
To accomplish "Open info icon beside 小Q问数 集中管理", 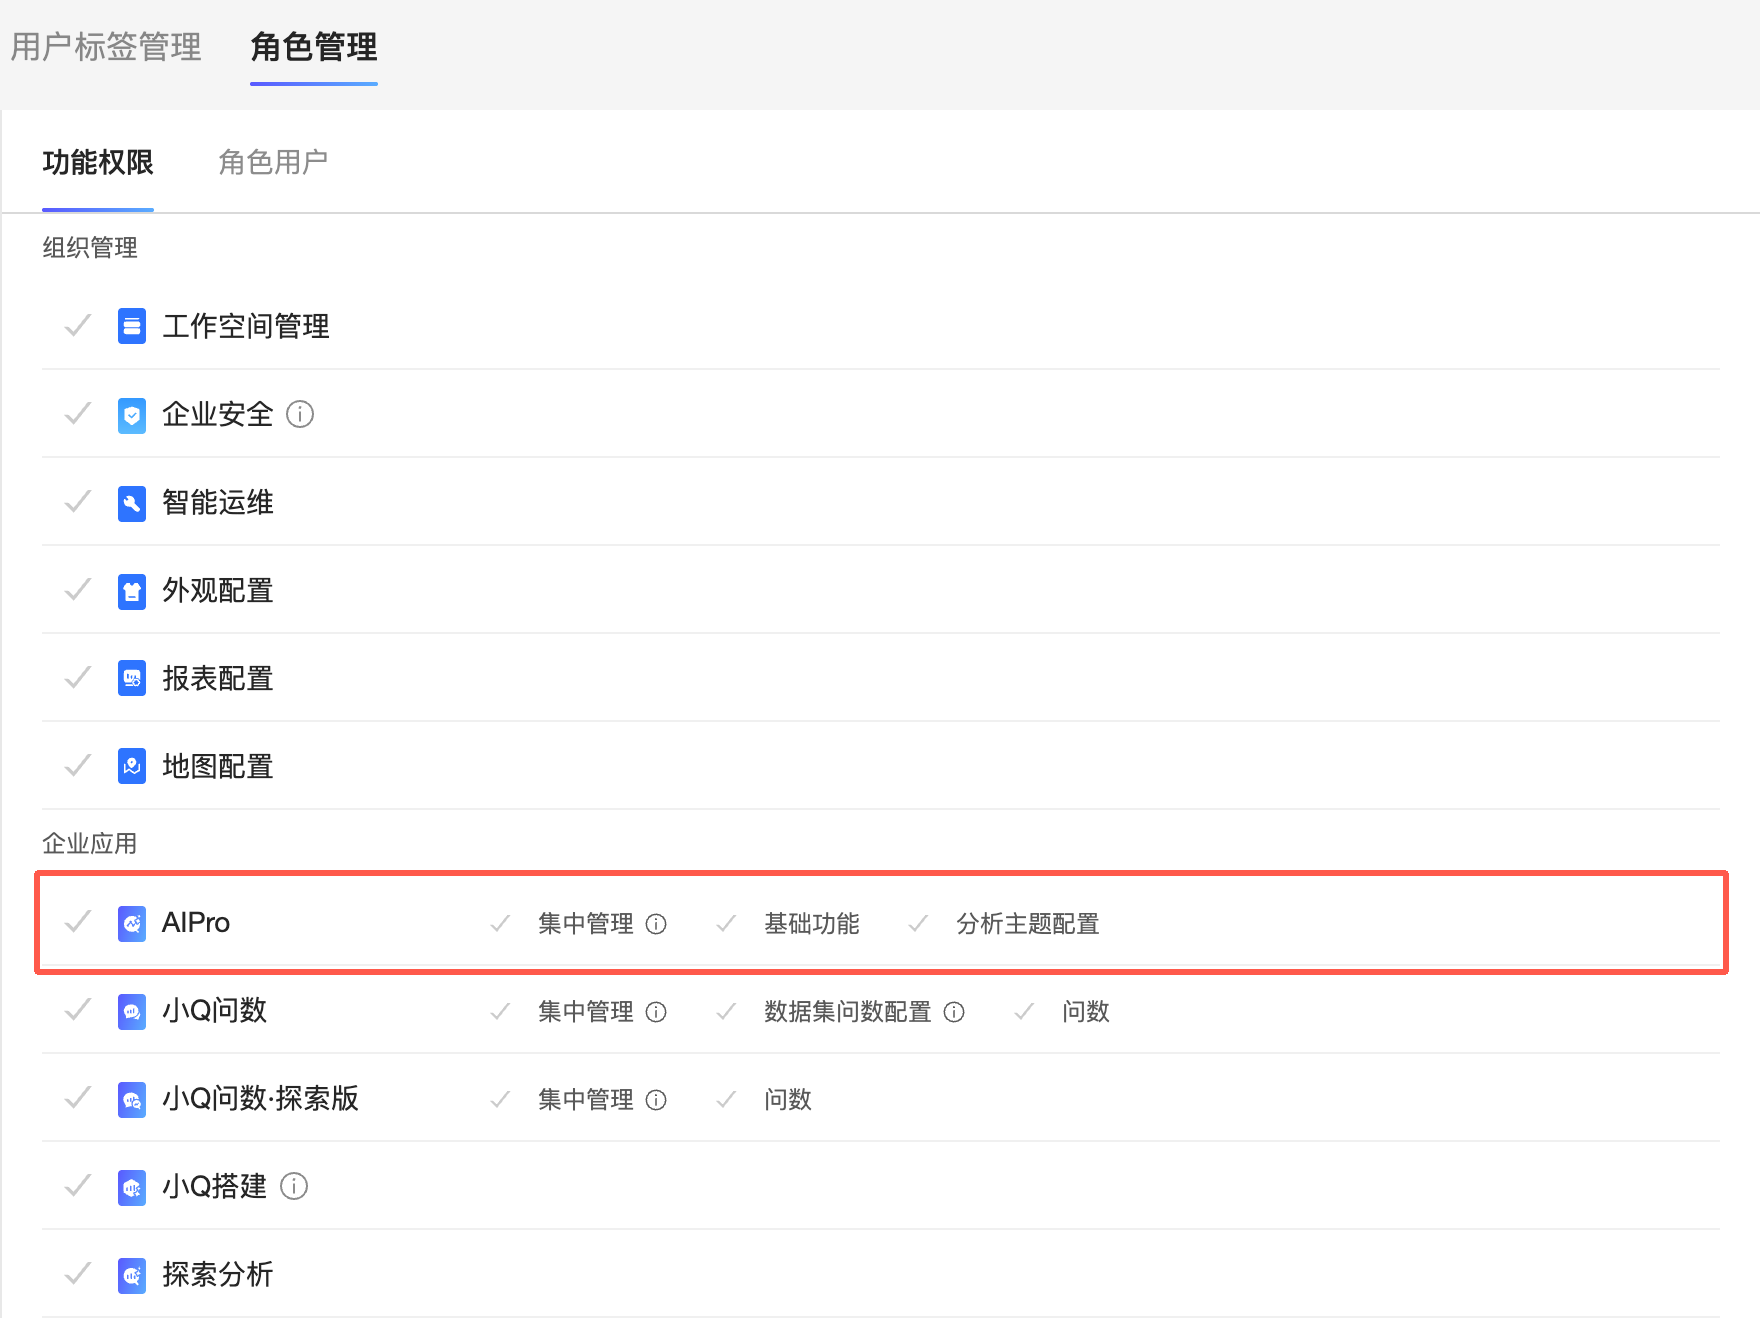I will click(x=656, y=1012).
